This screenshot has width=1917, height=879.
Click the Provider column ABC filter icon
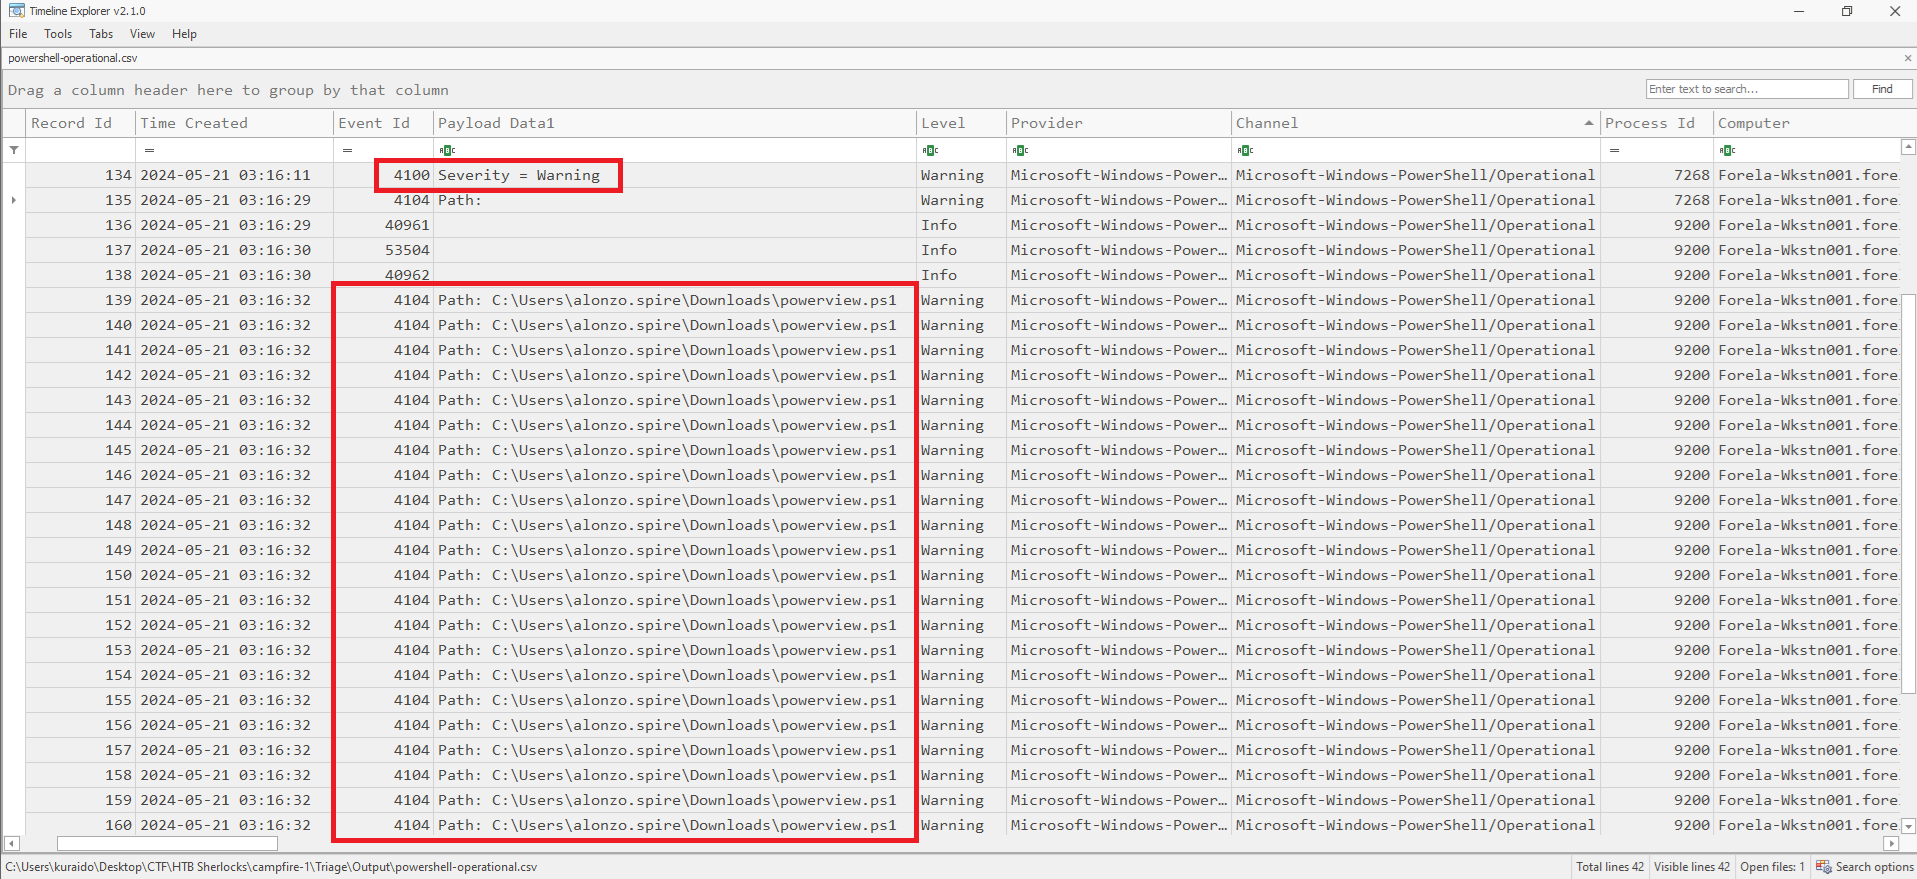pos(1020,150)
